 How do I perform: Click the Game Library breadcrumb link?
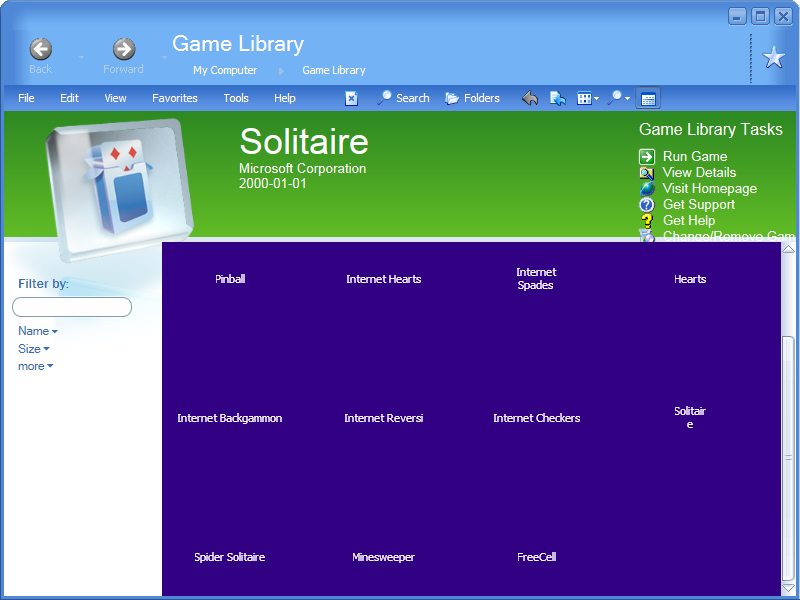334,70
